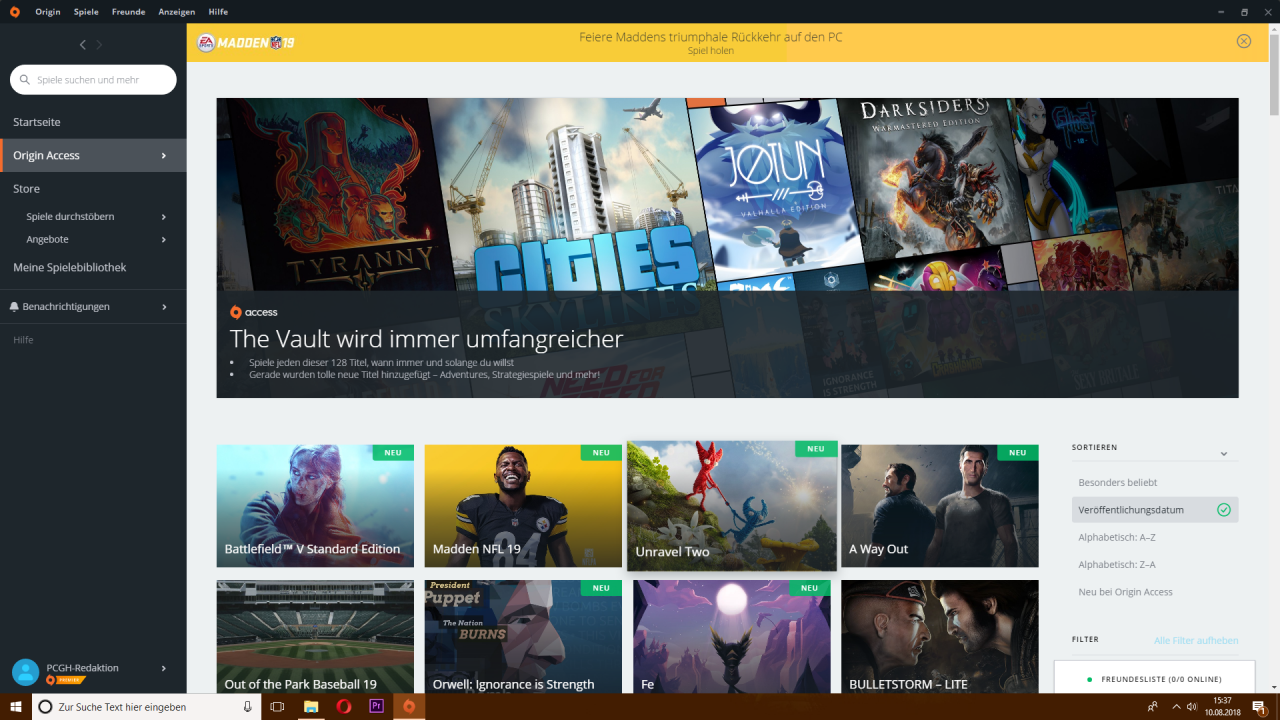Expand Benachrichtigungen panel arrow

[164, 307]
